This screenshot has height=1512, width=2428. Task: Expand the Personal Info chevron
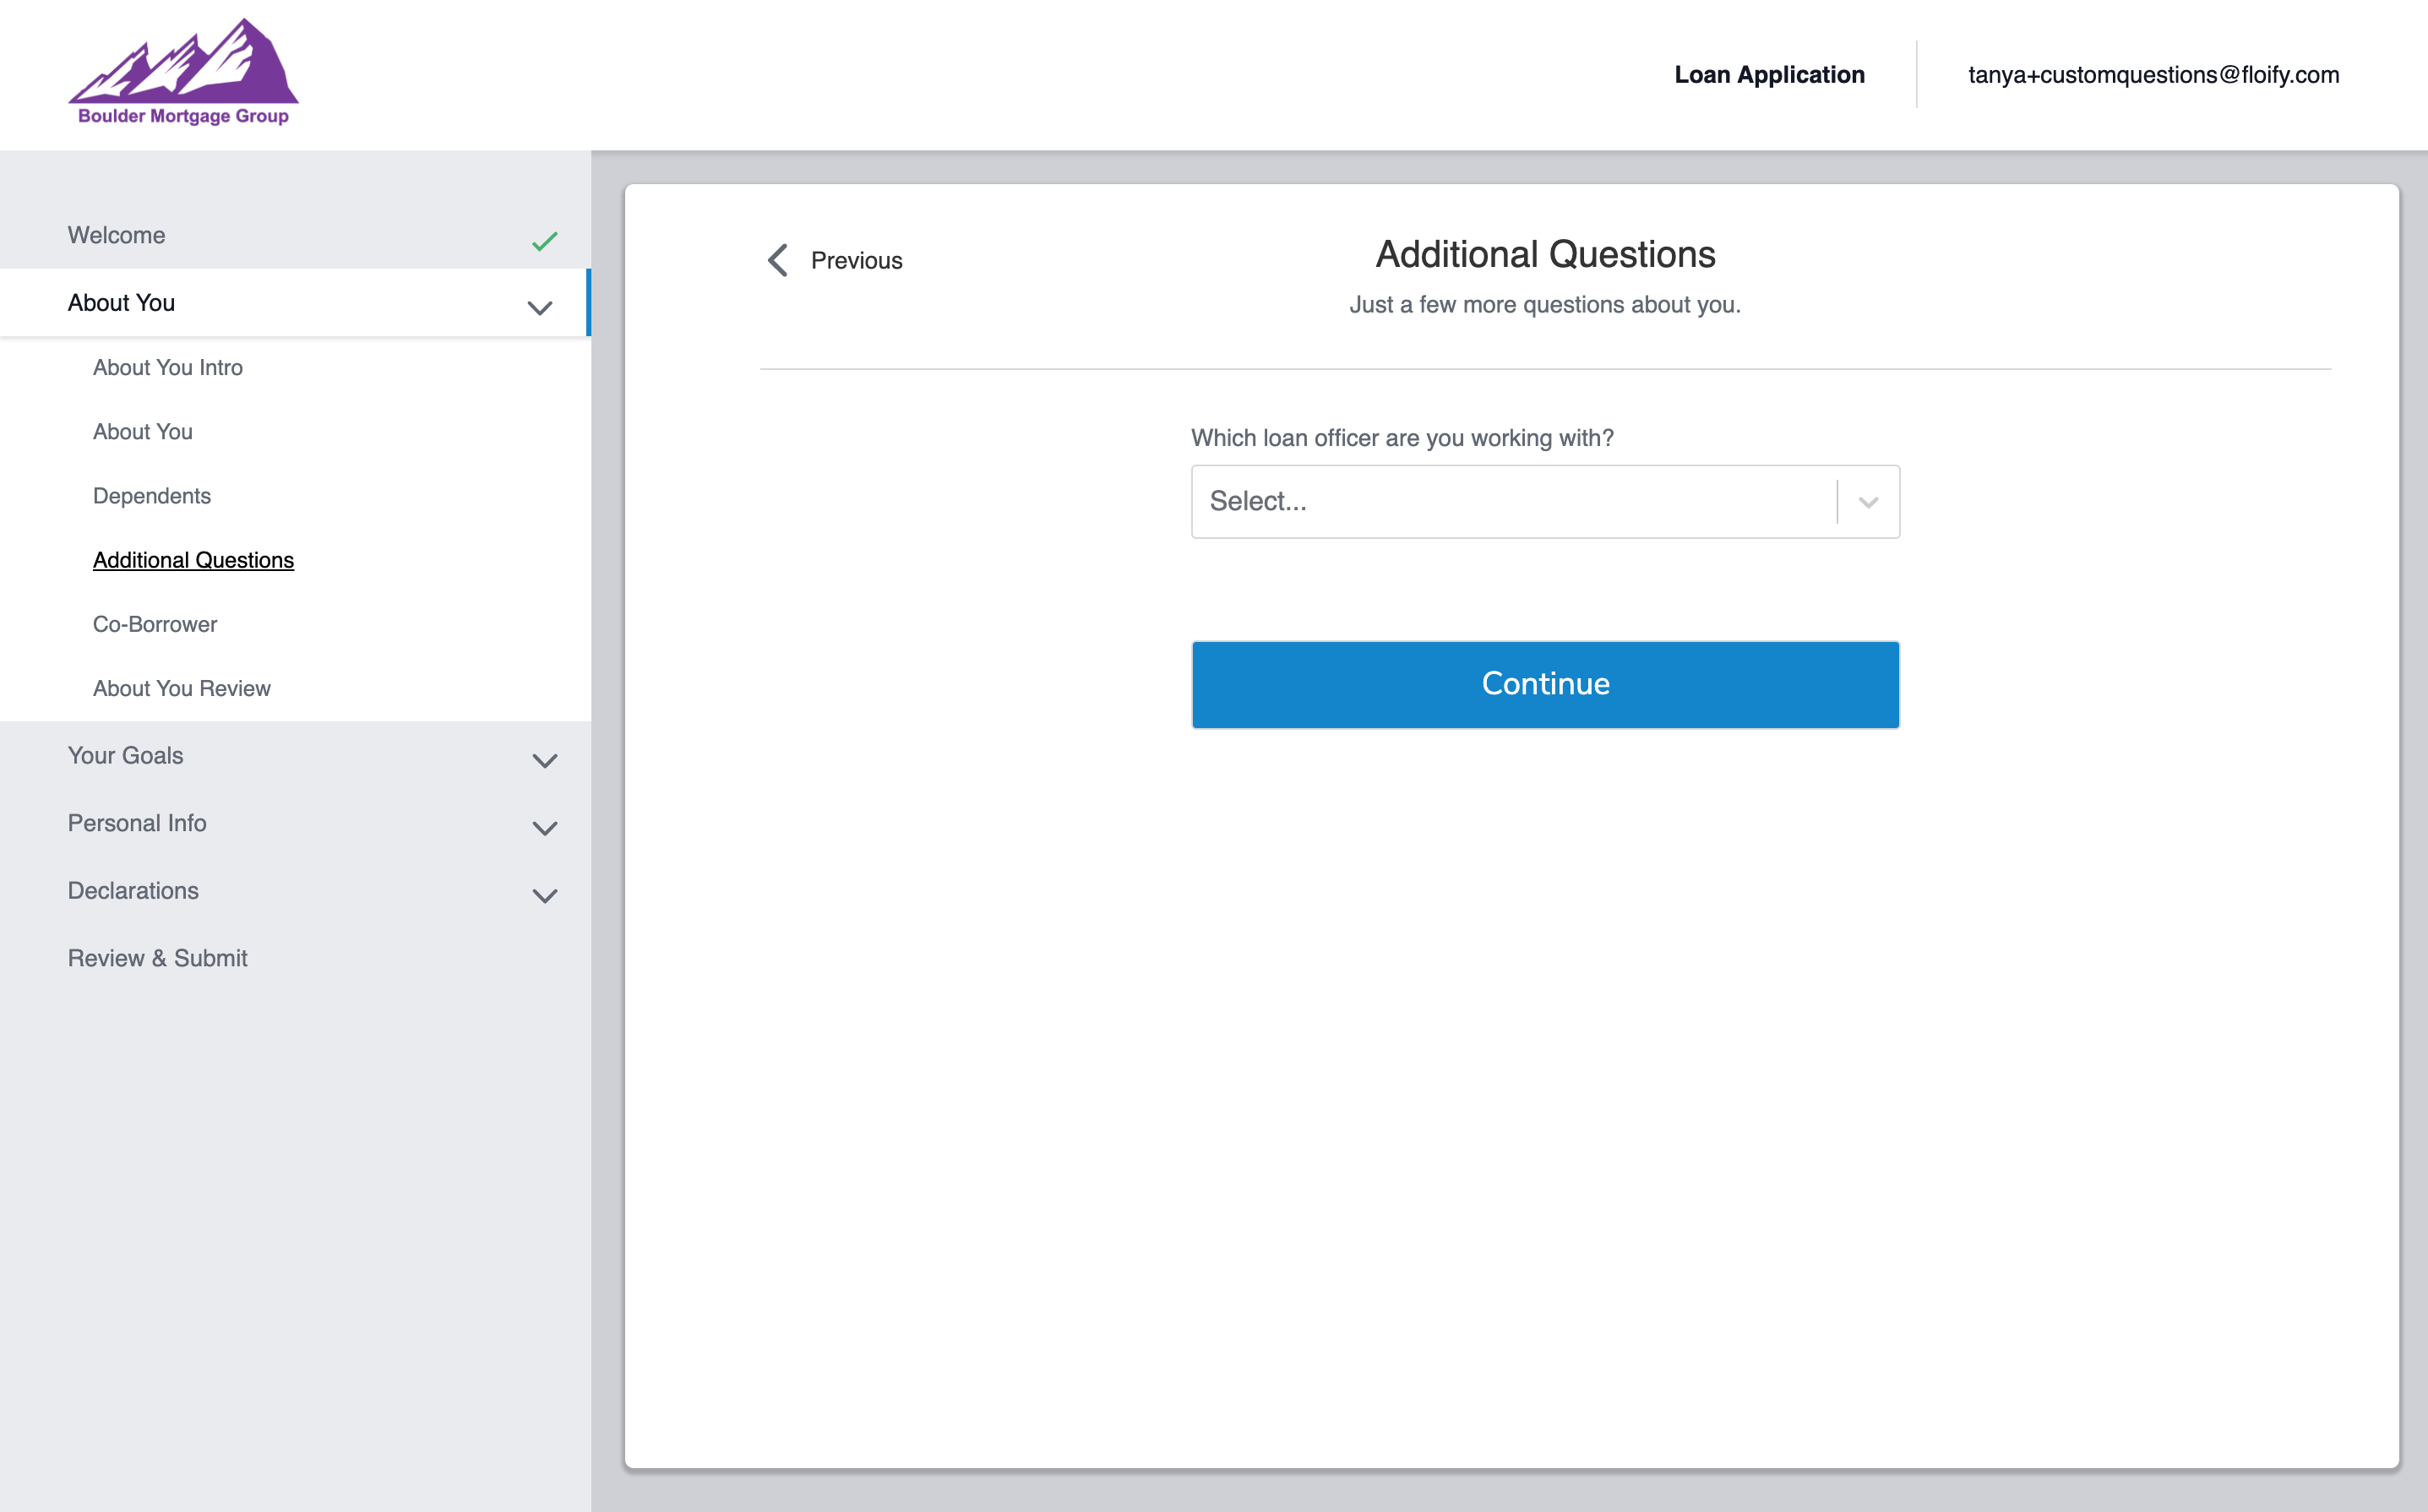click(x=544, y=828)
